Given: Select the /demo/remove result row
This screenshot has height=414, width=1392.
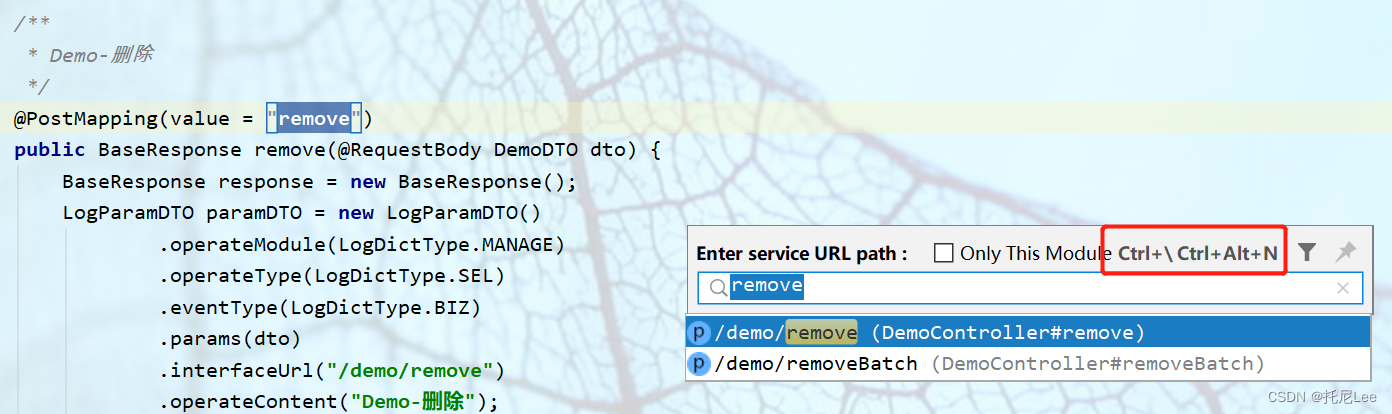Looking at the screenshot, I should point(1028,332).
